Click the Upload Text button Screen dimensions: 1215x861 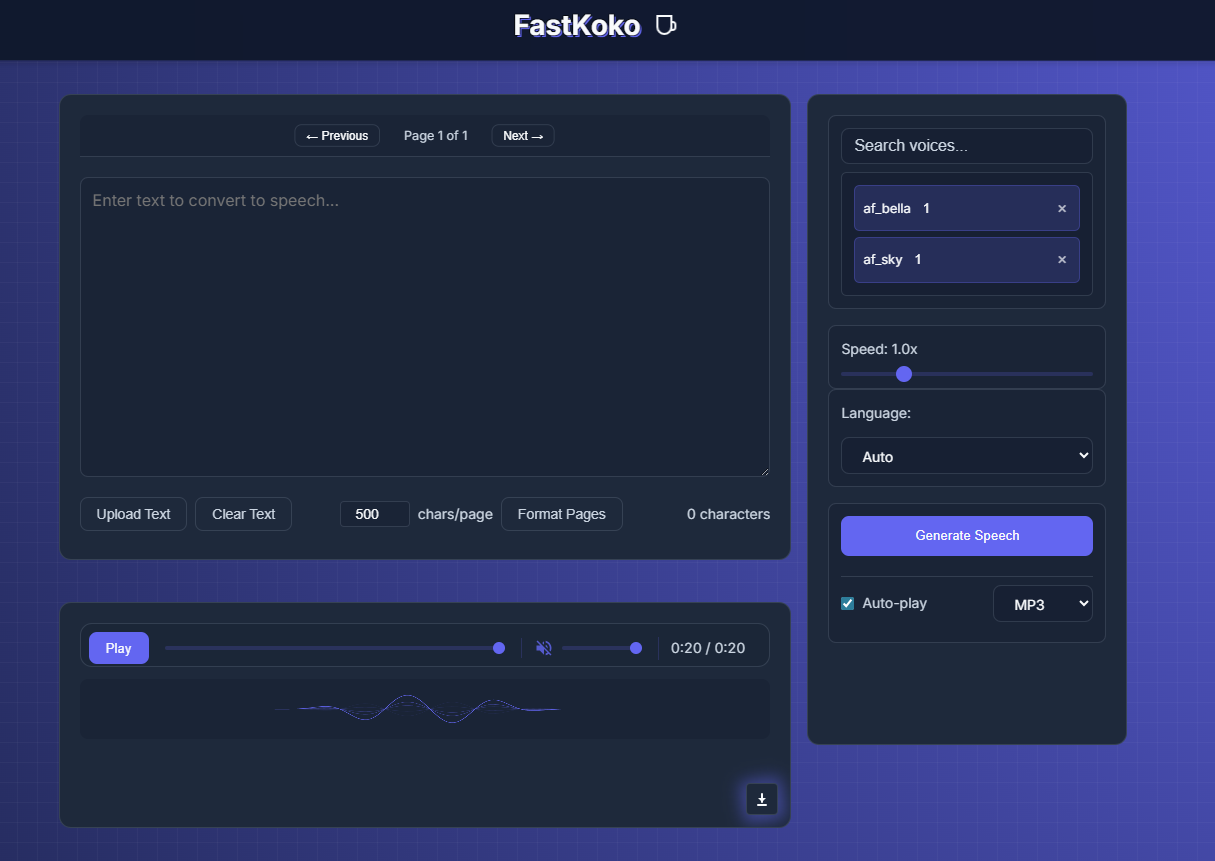coord(134,514)
